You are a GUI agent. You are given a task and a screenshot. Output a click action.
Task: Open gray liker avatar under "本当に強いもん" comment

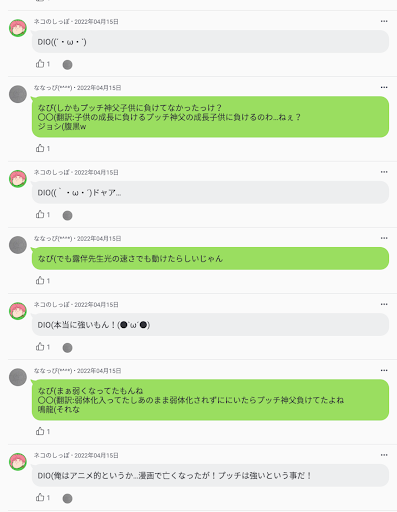[67, 348]
